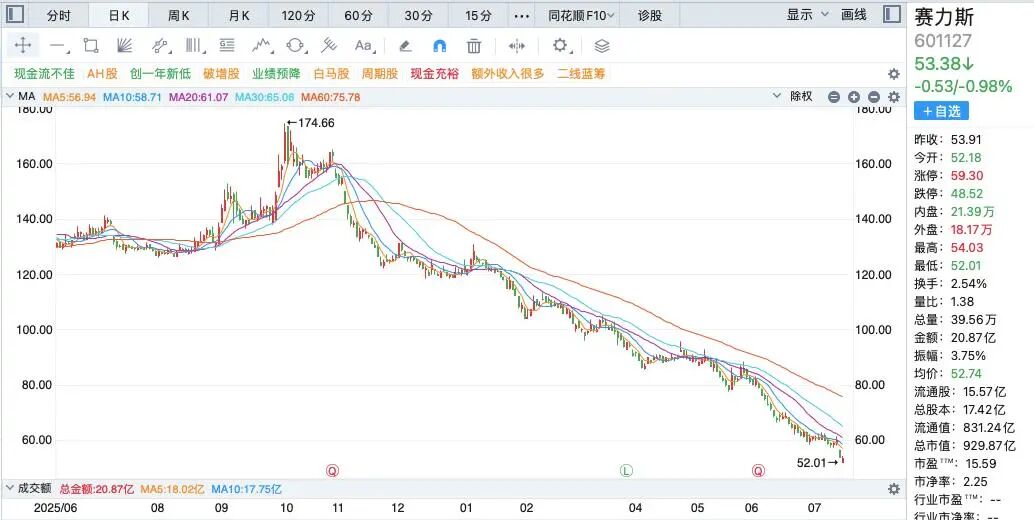This screenshot has height=520, width=1034.
Task: Click the minus zoom-out icon
Action: coord(874,97)
